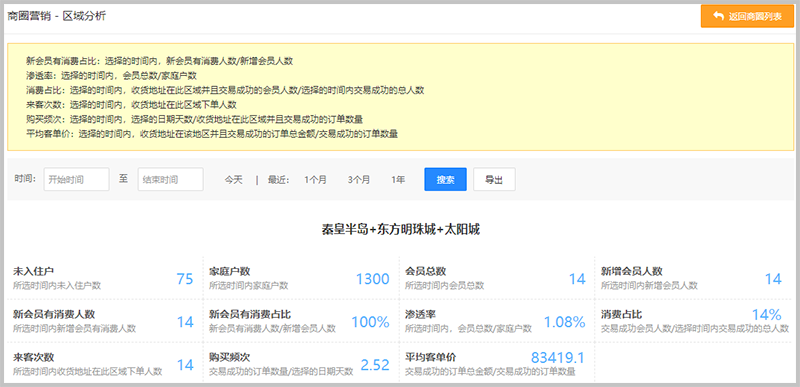Click the 时间: label
This screenshot has height=387, width=800.
point(25,179)
